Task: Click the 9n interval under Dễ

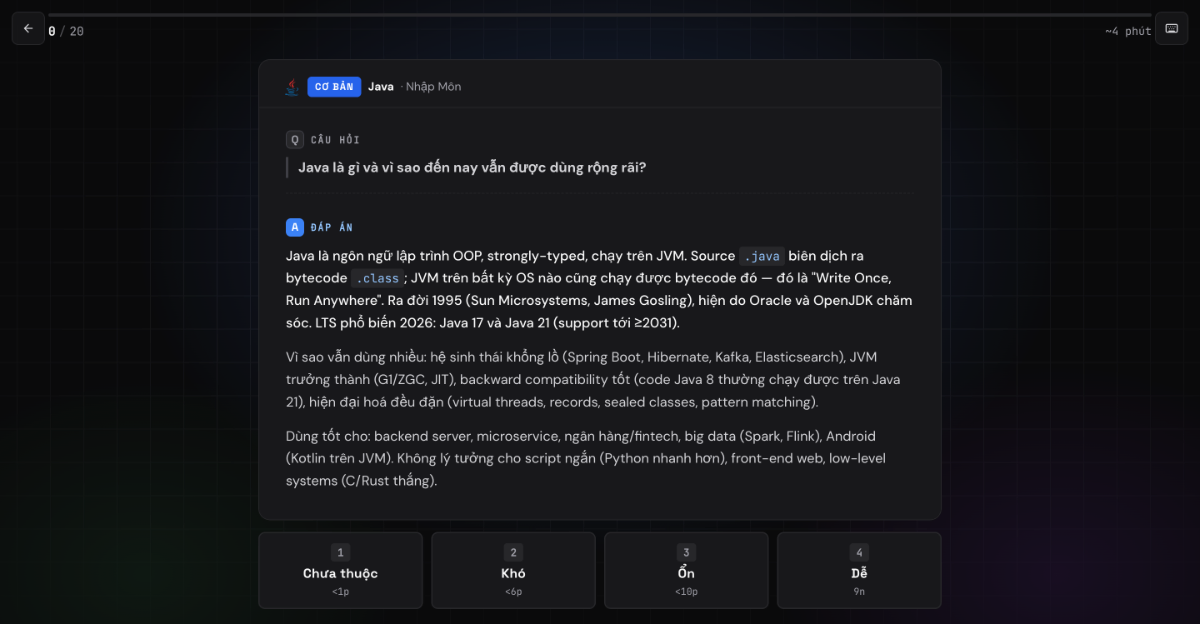Action: click(x=859, y=592)
